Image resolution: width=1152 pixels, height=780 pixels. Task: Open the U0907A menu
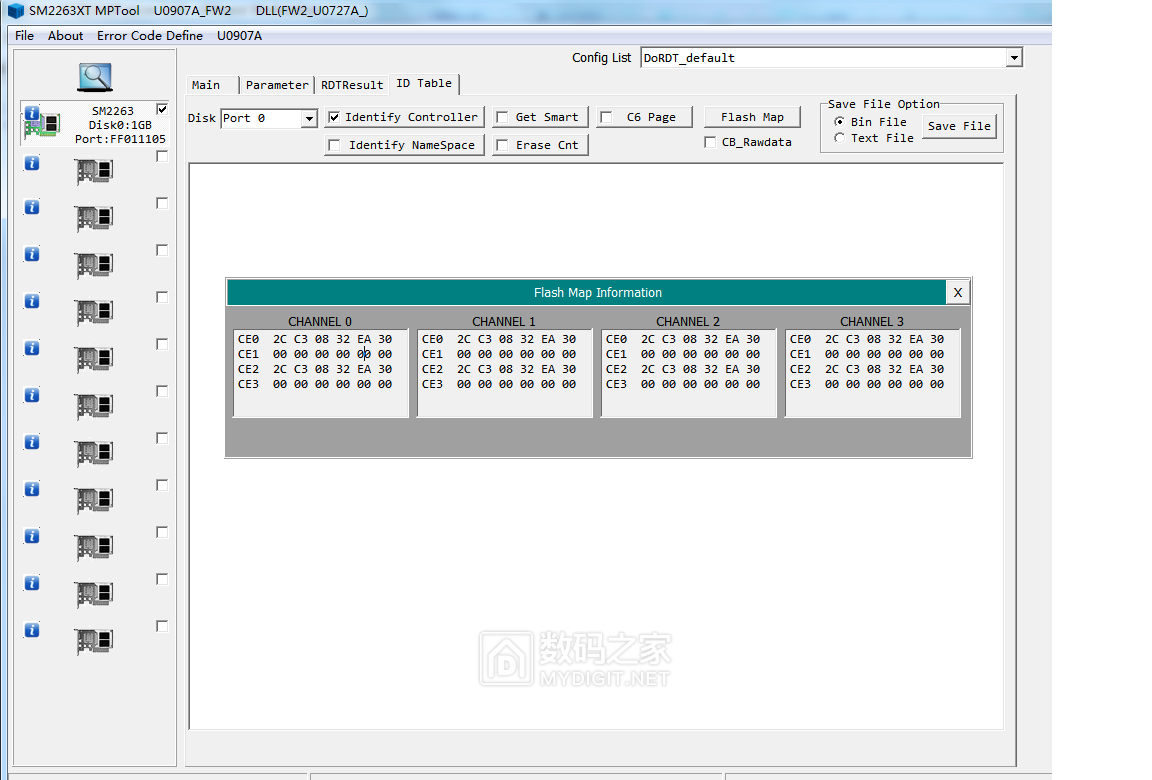pyautogui.click(x=240, y=35)
